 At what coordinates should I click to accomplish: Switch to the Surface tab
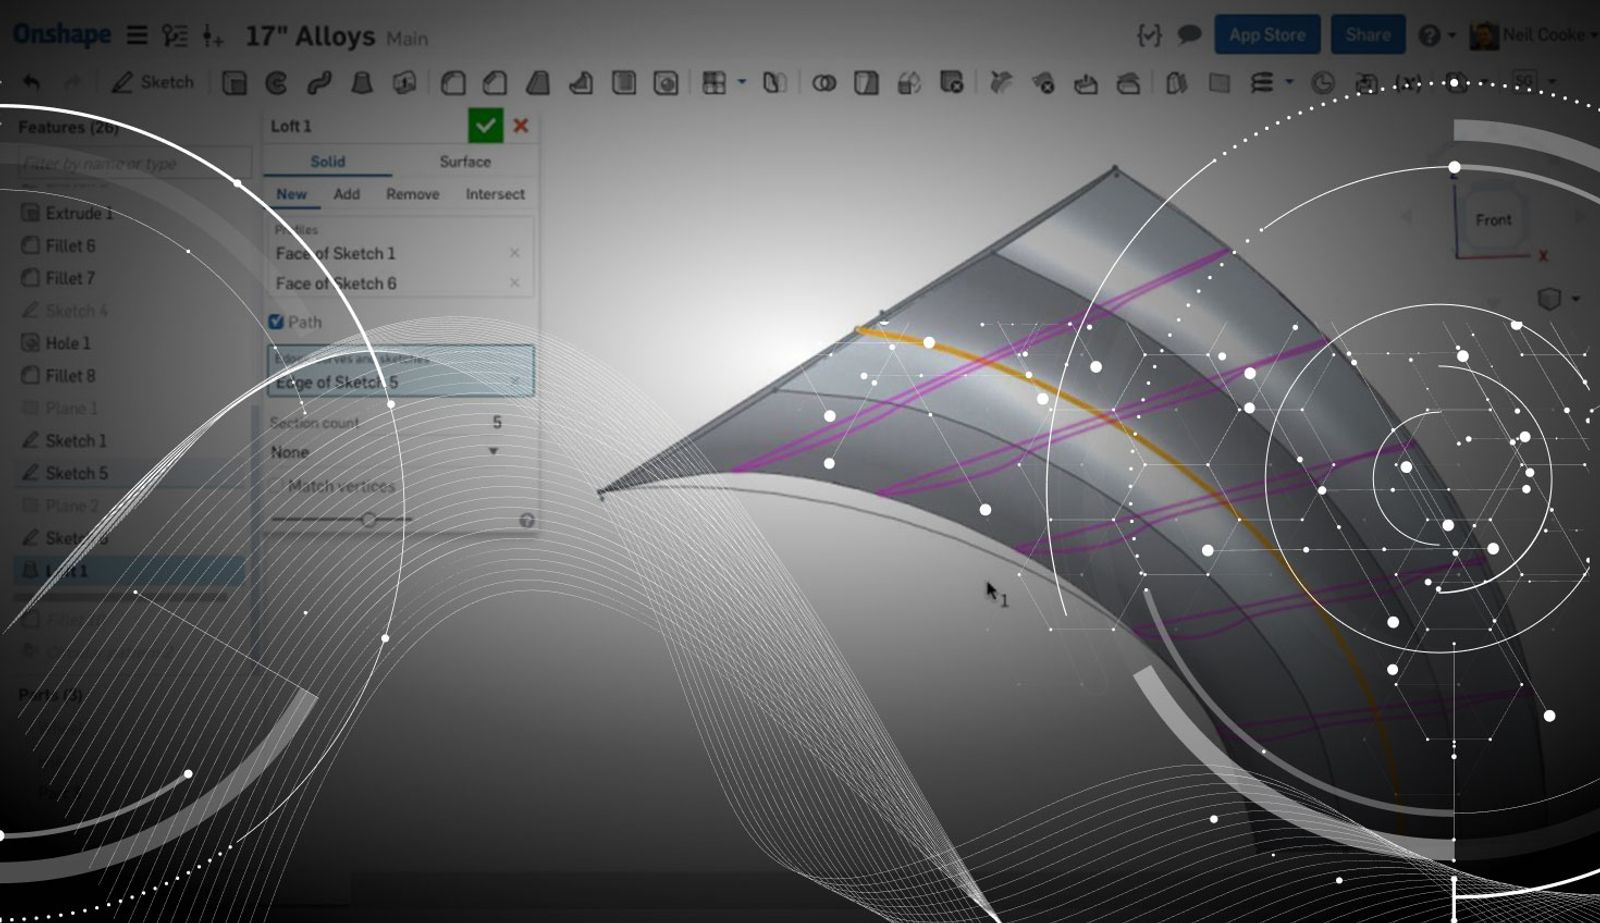point(465,161)
